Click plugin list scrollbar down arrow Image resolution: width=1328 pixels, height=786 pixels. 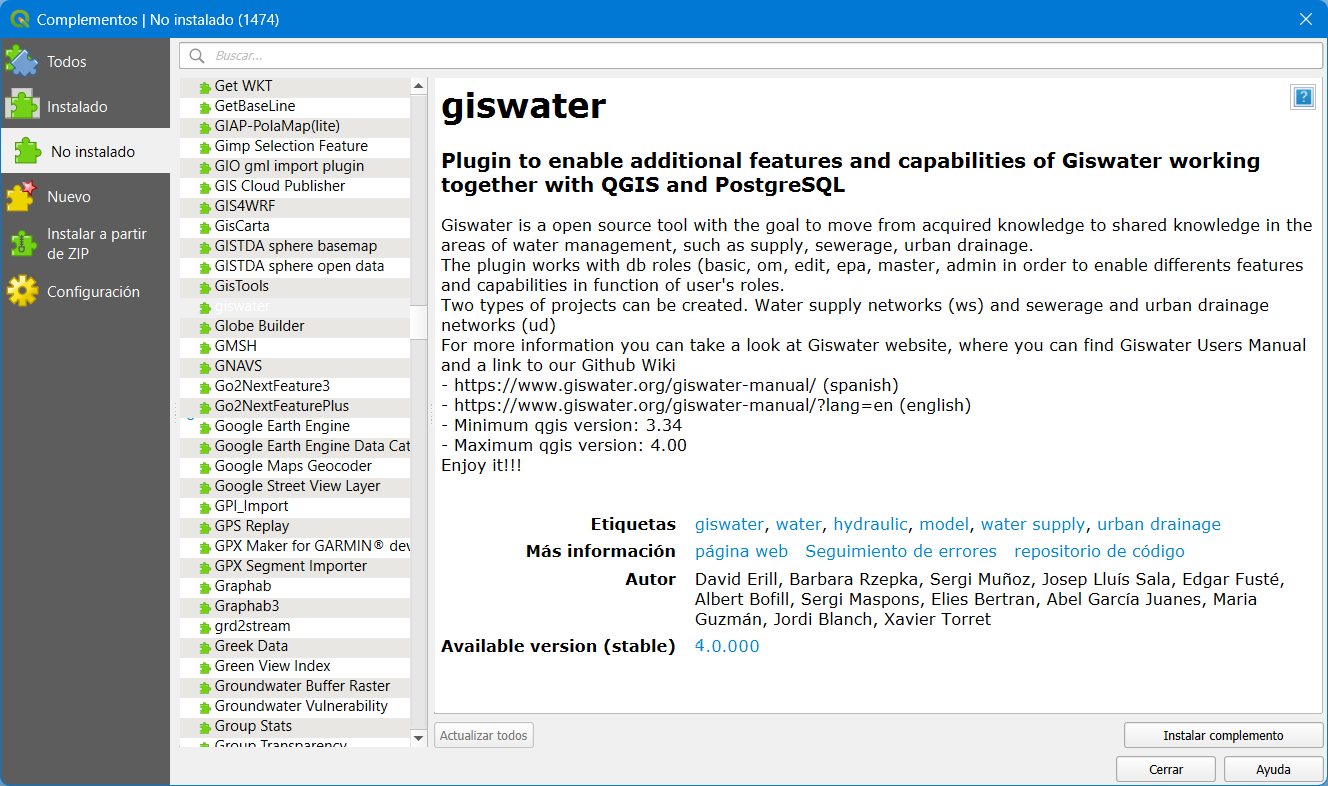(x=419, y=738)
